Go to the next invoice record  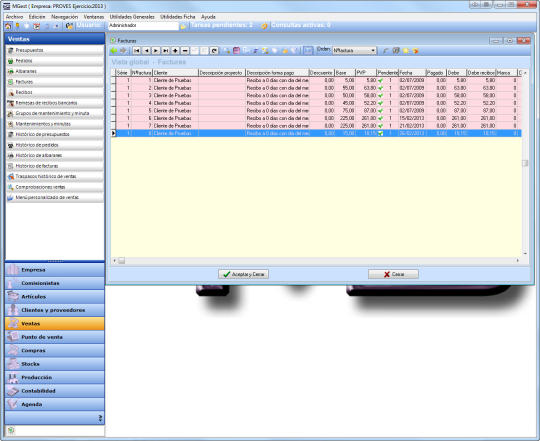click(156, 51)
